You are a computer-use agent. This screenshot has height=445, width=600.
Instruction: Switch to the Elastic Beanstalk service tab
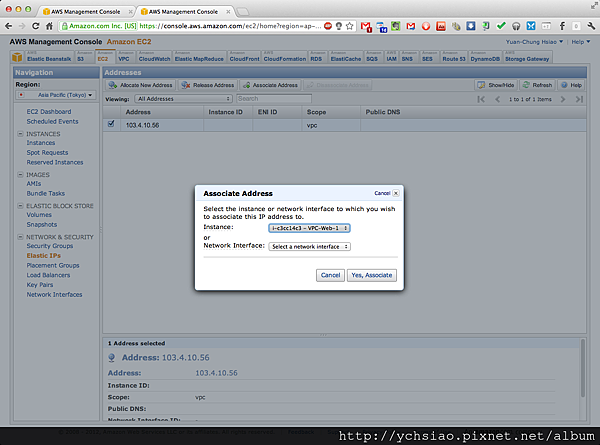49,57
